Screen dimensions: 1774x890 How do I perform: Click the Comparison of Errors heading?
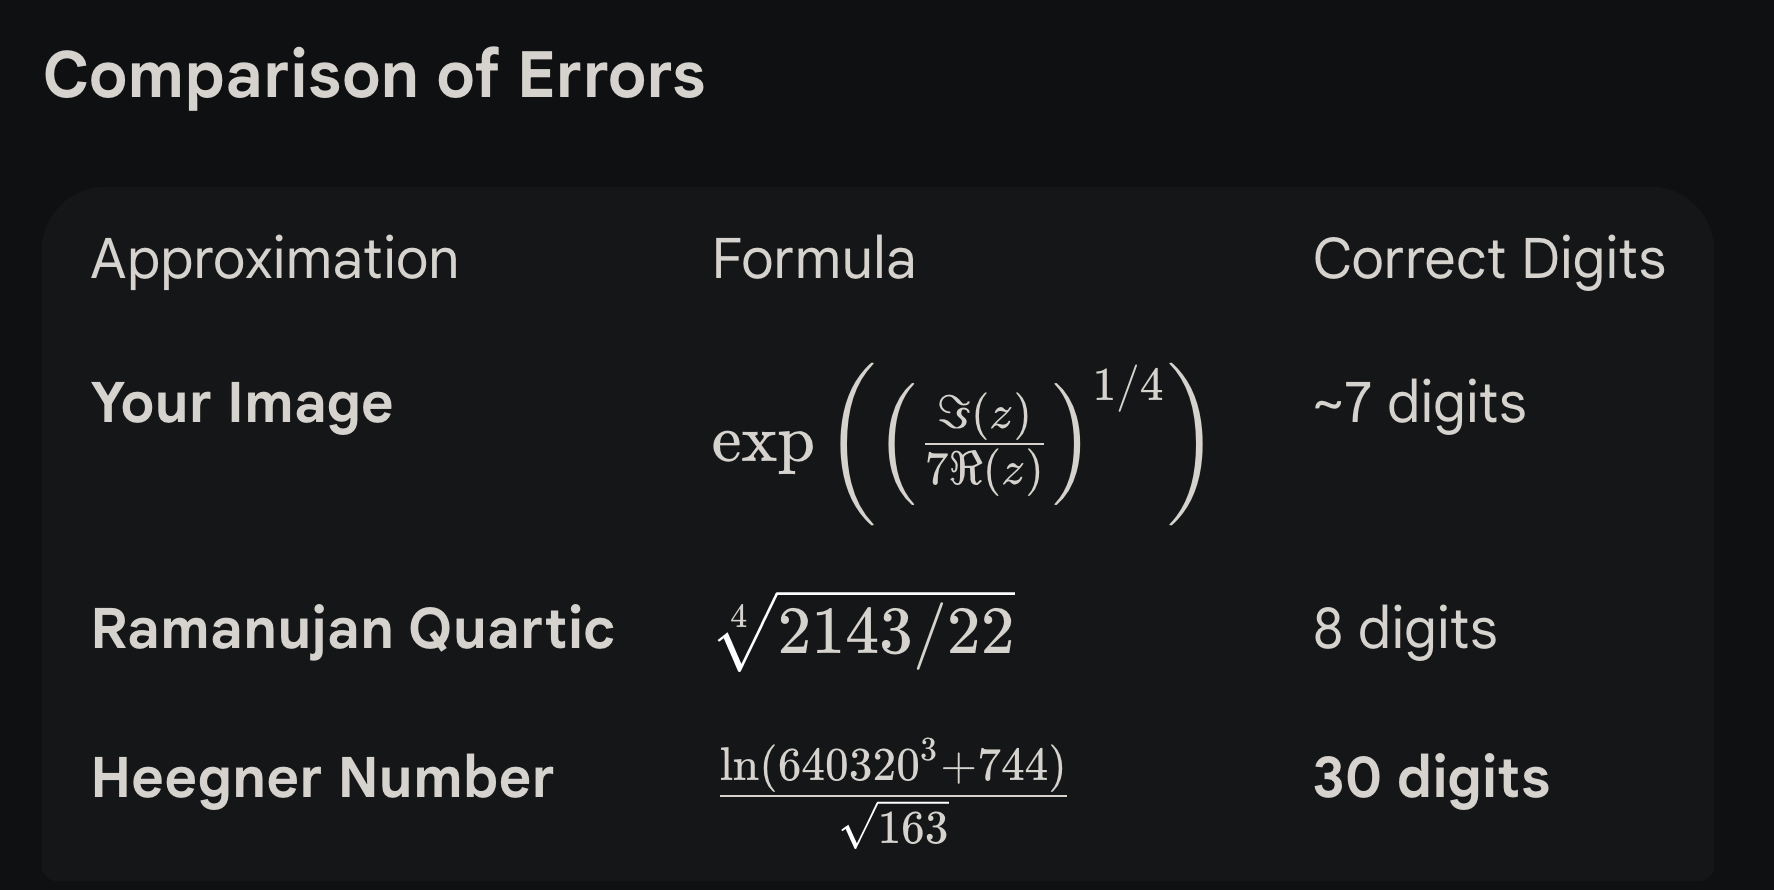click(374, 76)
